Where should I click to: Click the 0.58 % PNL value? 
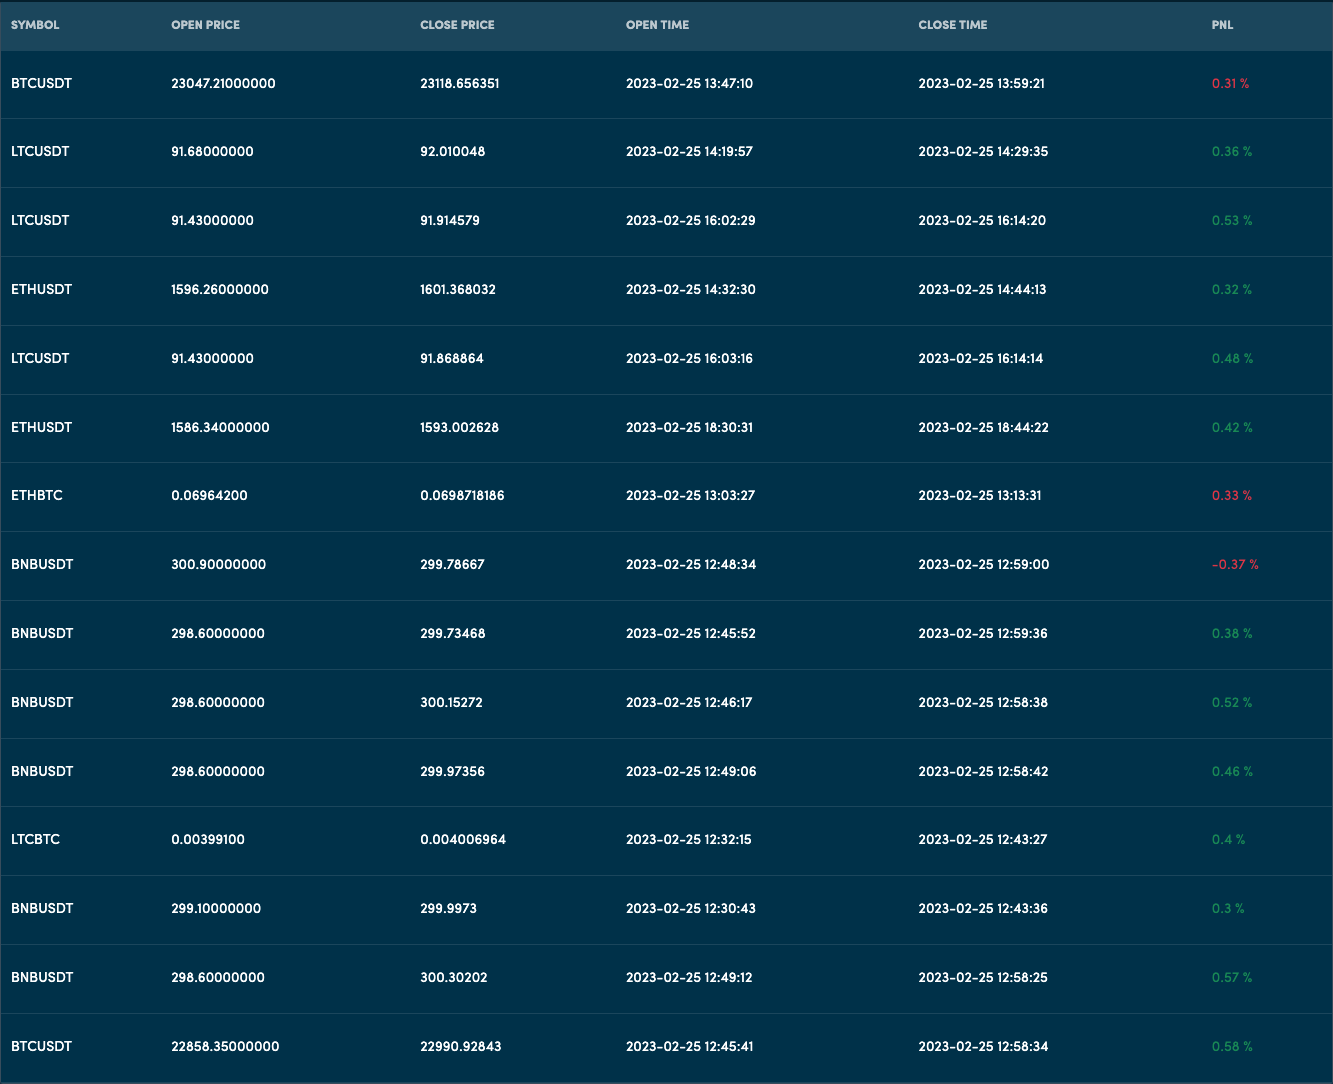point(1232,1046)
